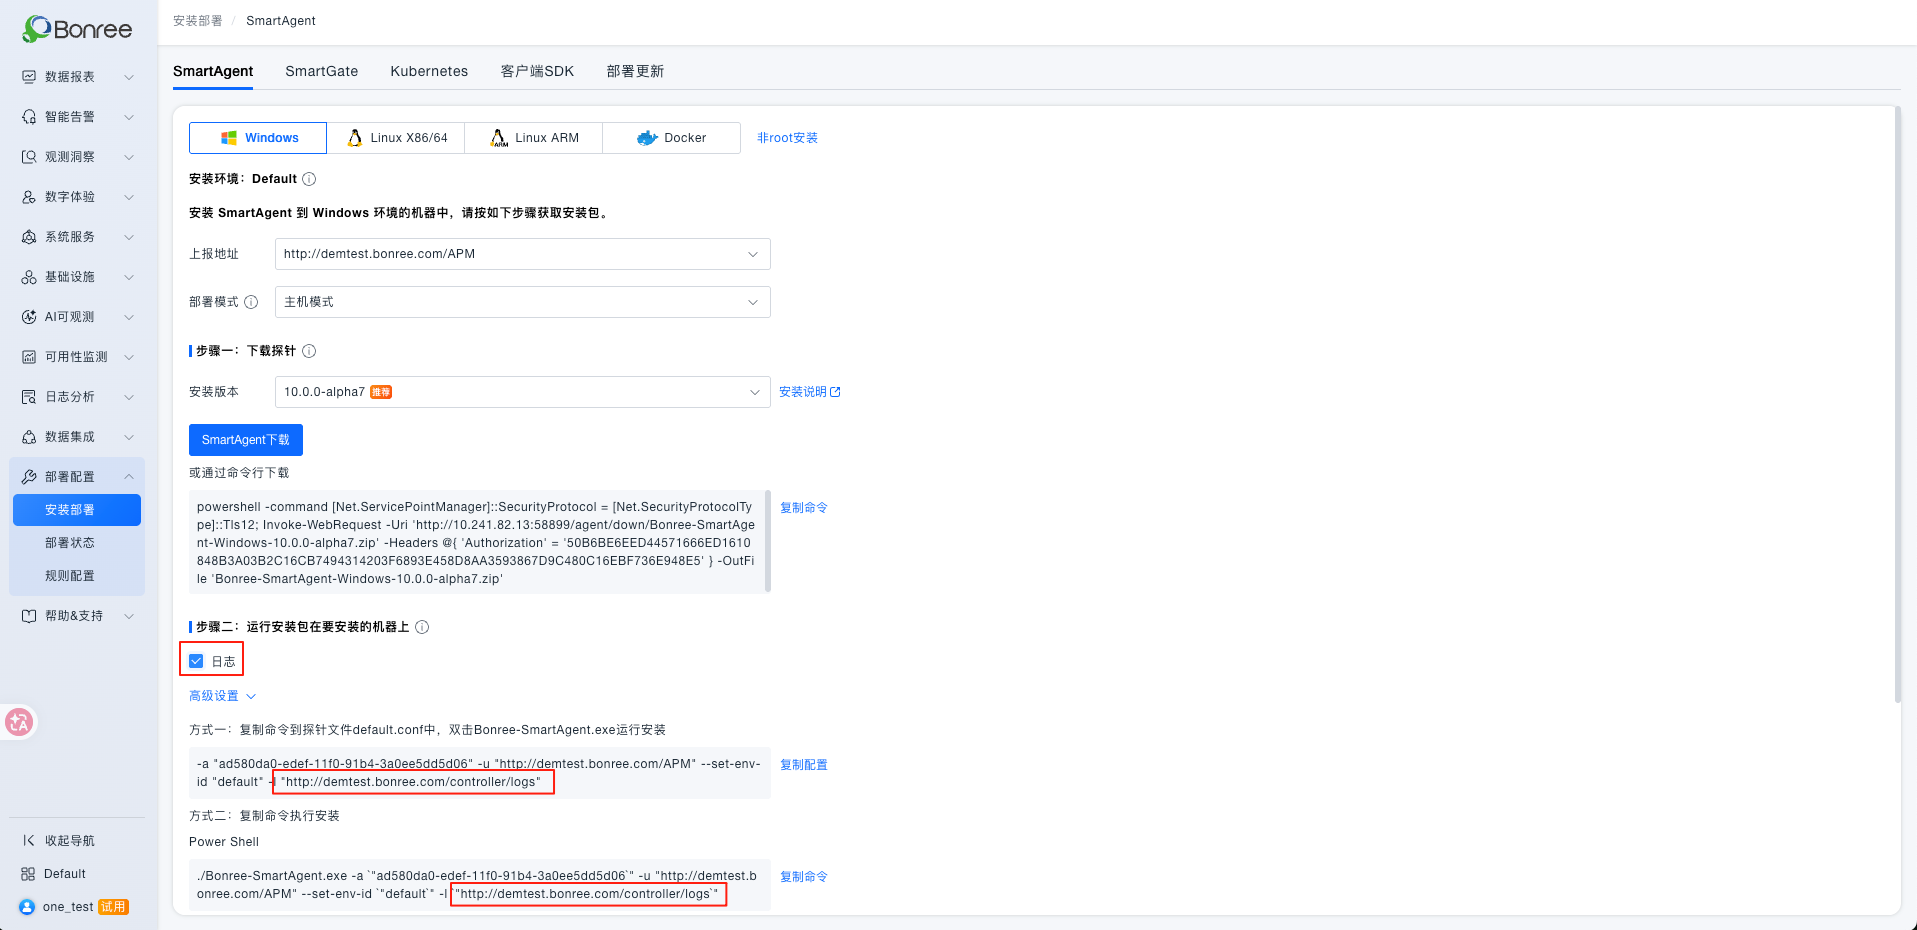Click the Linux X86/64 penguin icon

point(355,138)
